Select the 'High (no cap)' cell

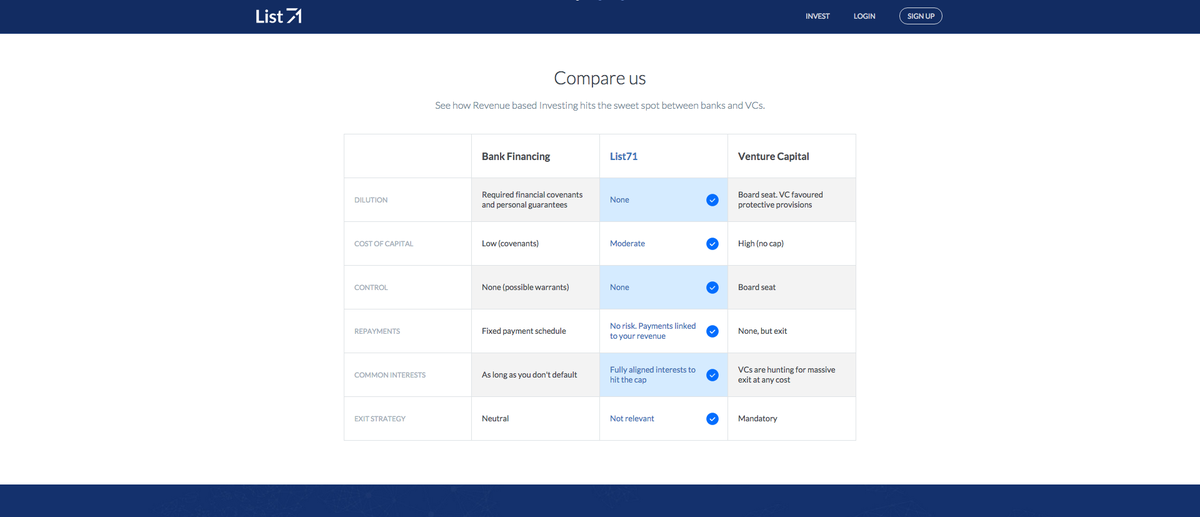791,244
